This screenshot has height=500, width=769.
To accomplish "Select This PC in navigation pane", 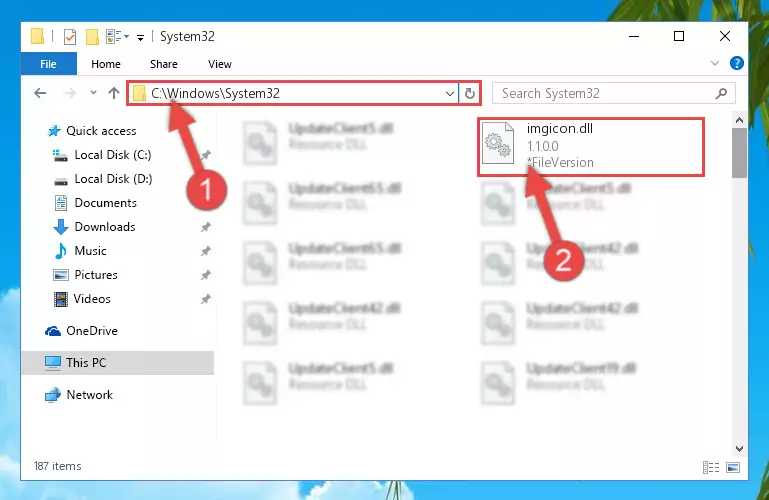I will point(118,363).
